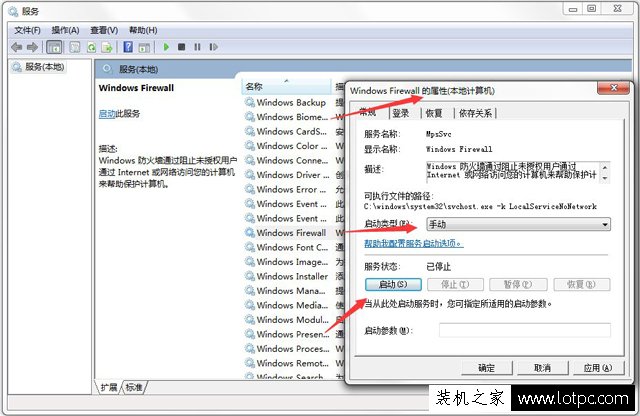Close the Windows Firewall properties dialog
The width and height of the screenshot is (640, 416).
(613, 88)
